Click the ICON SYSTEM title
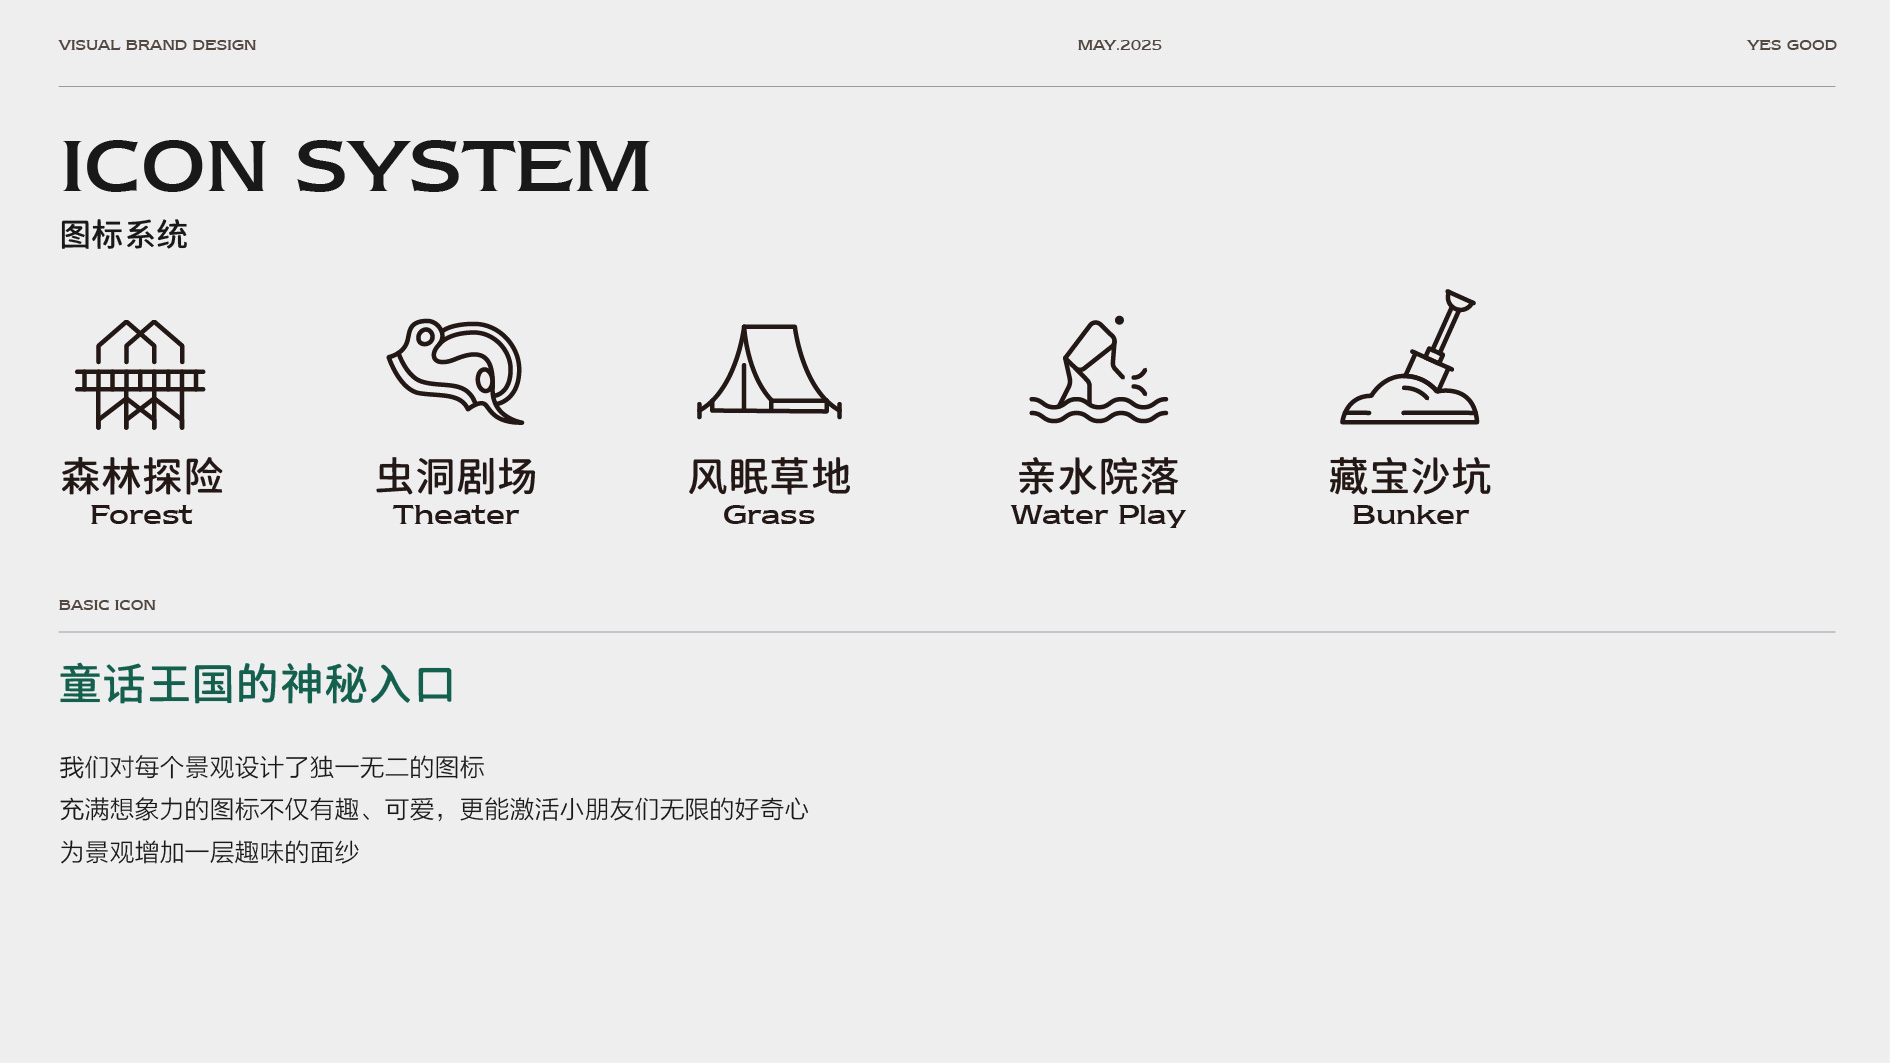 (355, 167)
